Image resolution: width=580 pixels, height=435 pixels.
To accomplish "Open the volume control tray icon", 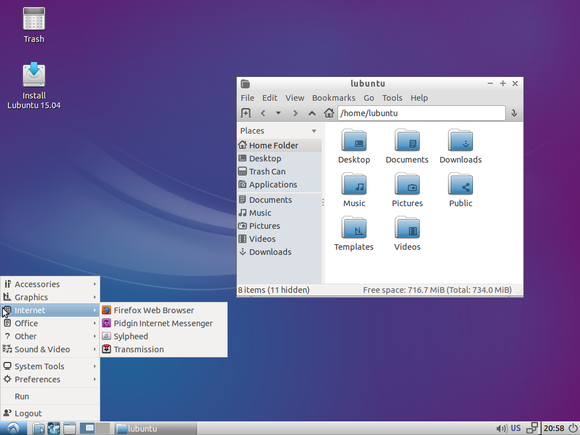I will [x=501, y=428].
